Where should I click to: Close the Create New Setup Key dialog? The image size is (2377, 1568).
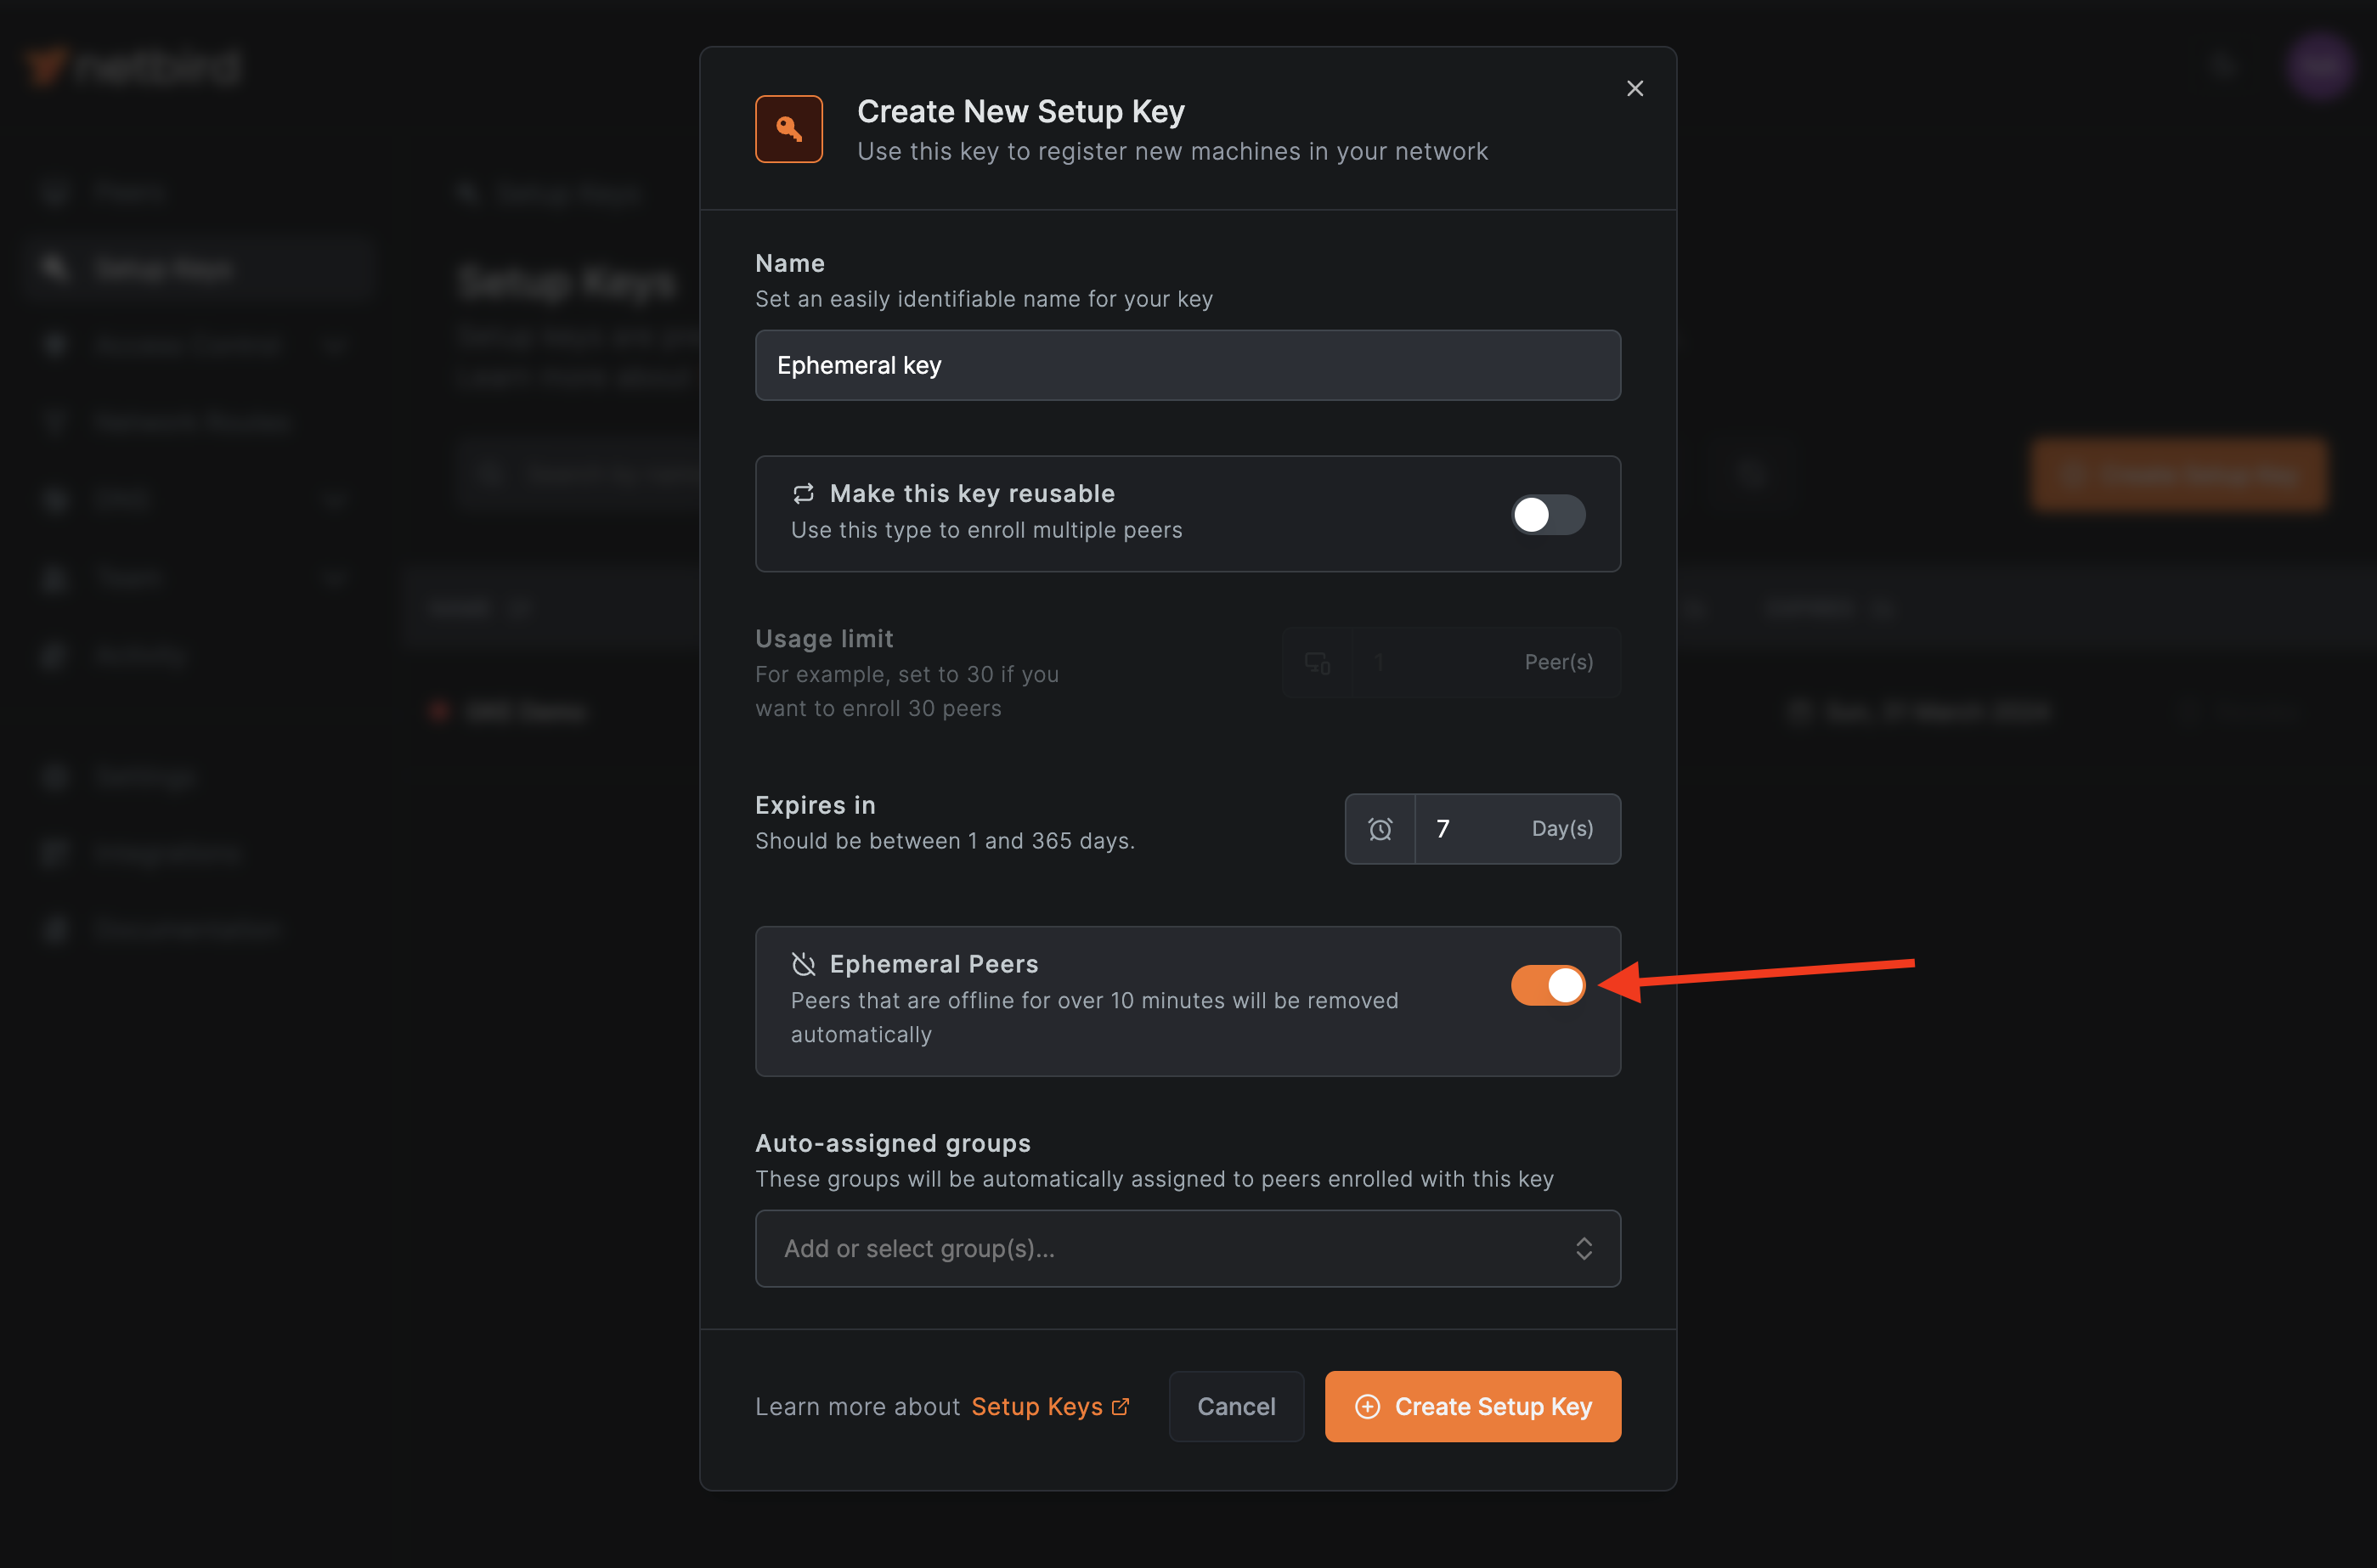[1635, 88]
